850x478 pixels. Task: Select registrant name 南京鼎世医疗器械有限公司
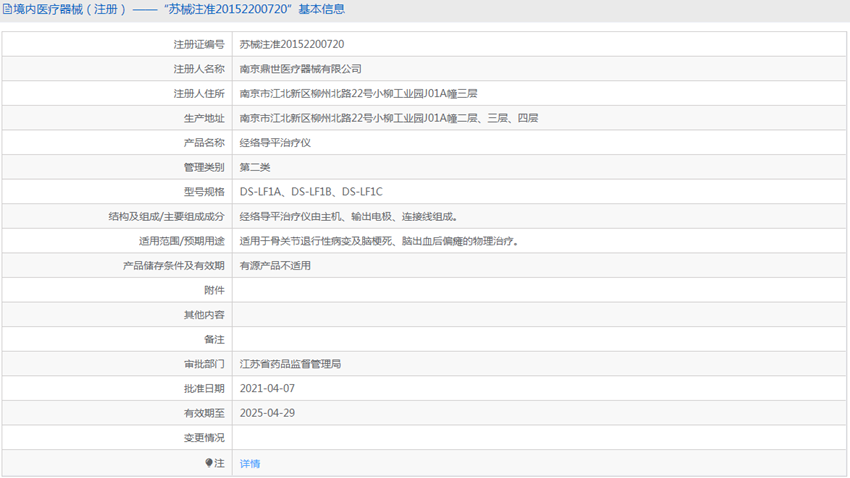click(300, 69)
